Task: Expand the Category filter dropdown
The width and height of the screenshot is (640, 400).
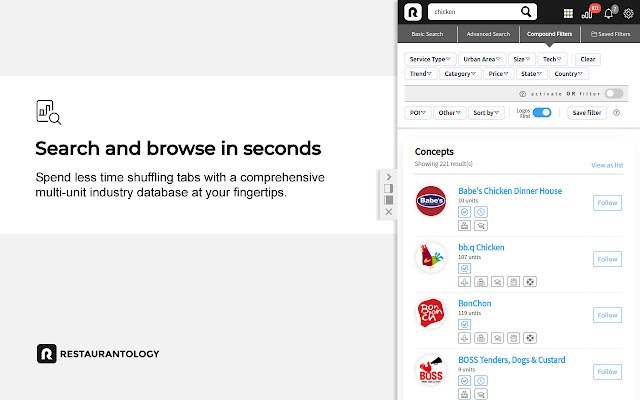Action: (x=460, y=74)
